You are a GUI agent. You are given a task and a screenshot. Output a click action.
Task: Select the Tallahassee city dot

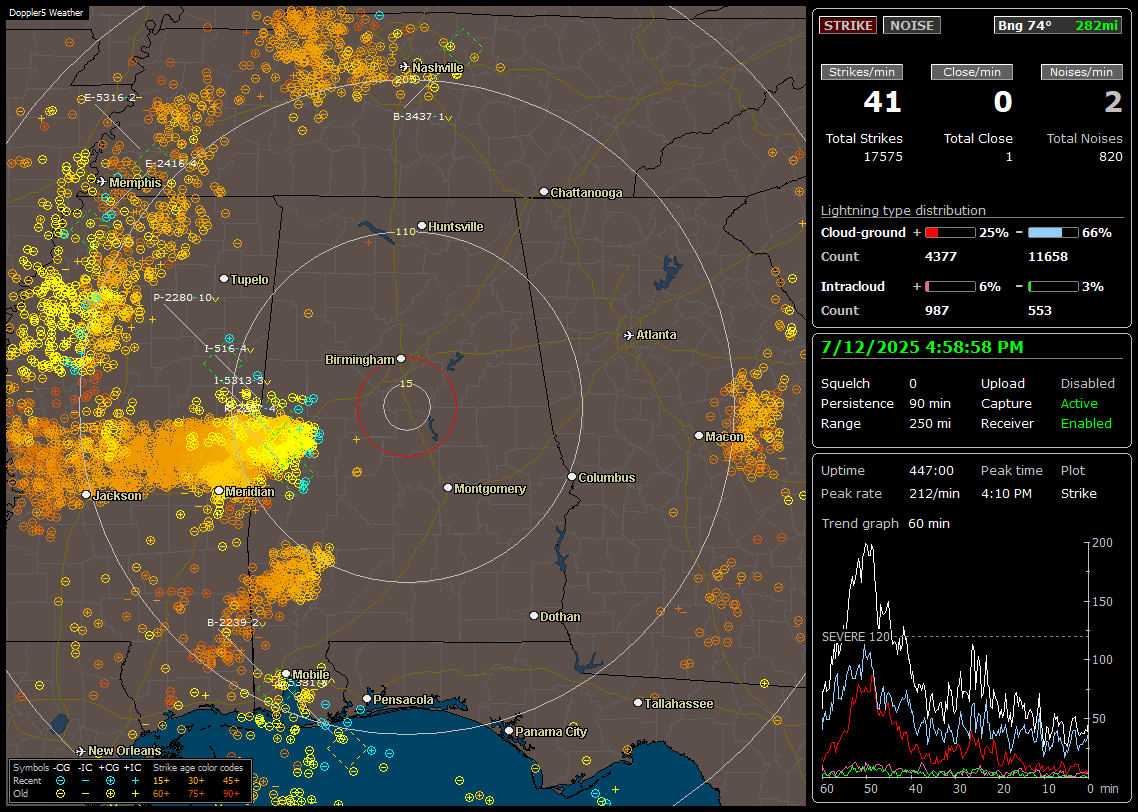pyautogui.click(x=638, y=703)
